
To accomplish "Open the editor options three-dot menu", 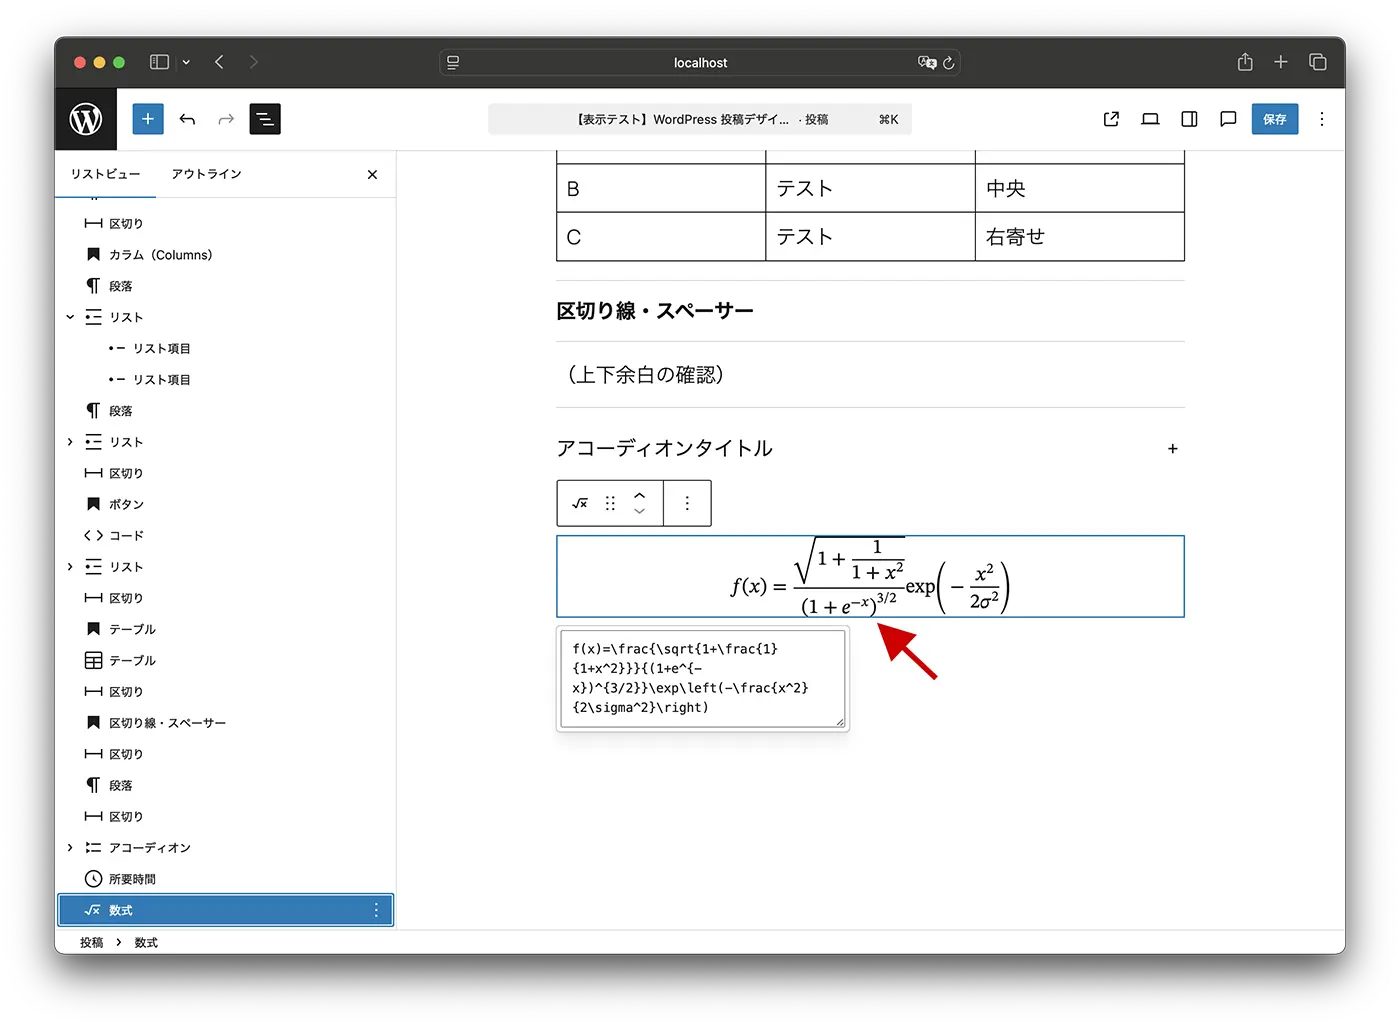I will pos(1322,119).
